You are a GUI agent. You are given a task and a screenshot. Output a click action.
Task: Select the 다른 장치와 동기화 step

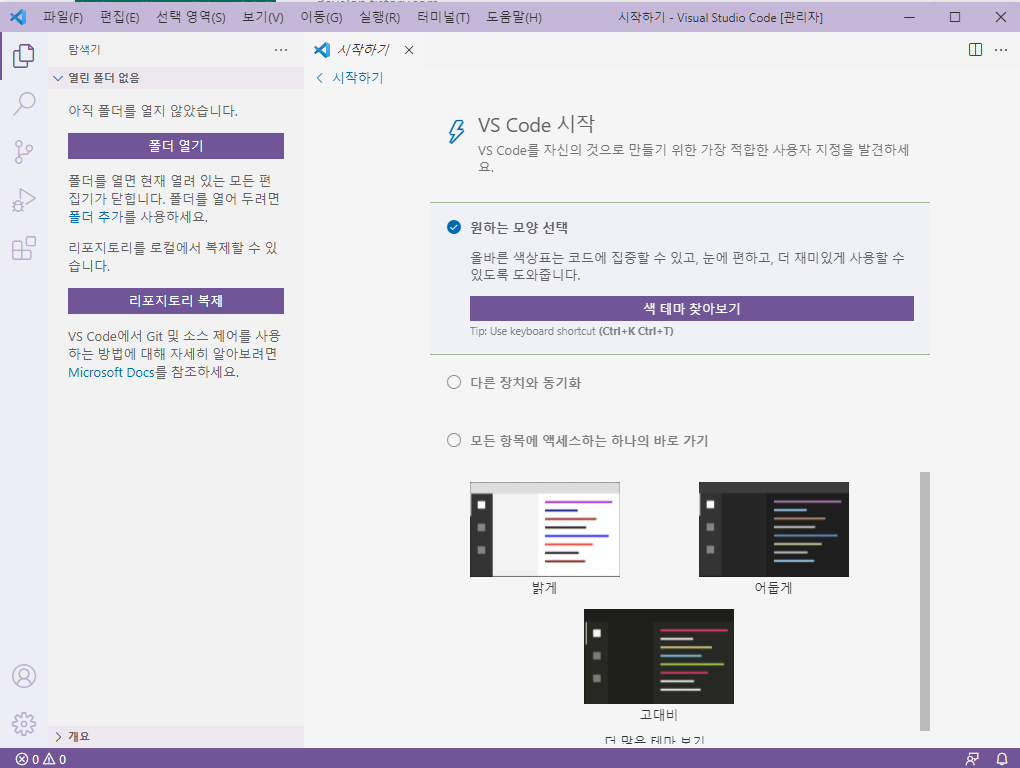coord(454,382)
